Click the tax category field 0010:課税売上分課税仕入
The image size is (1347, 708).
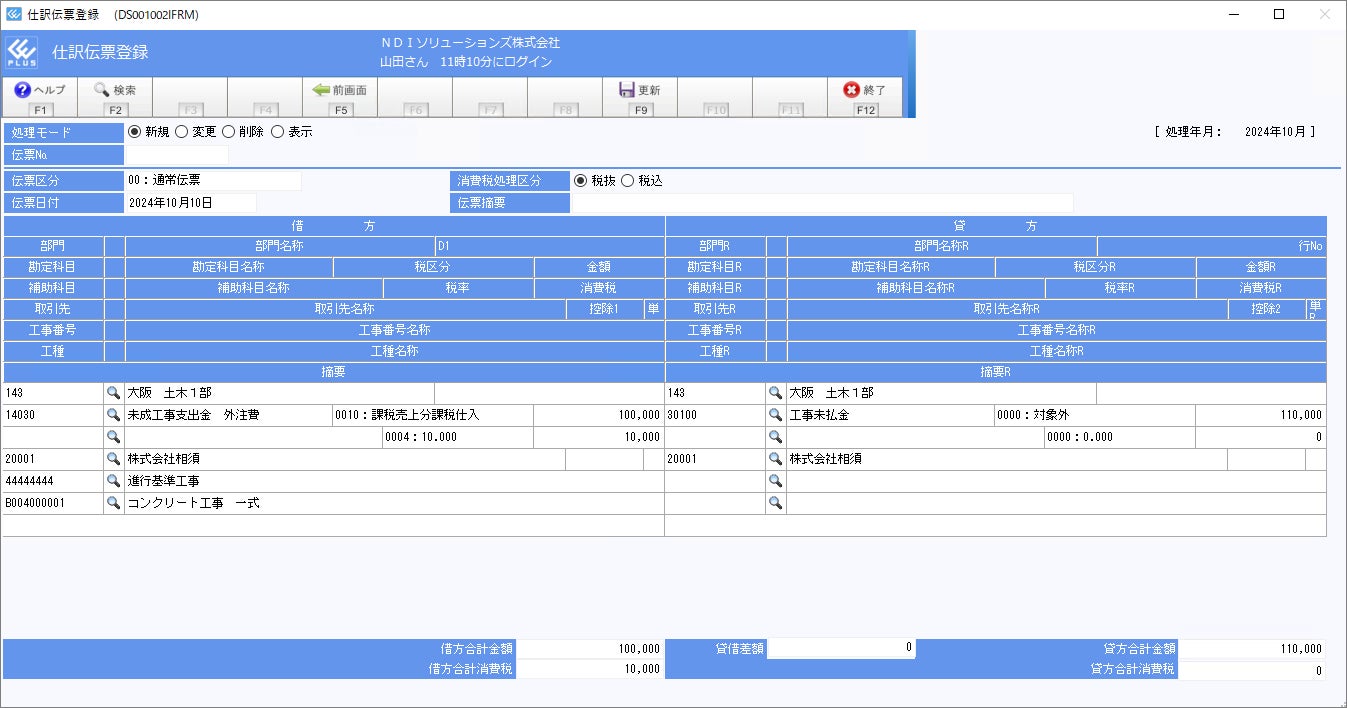click(x=432, y=415)
